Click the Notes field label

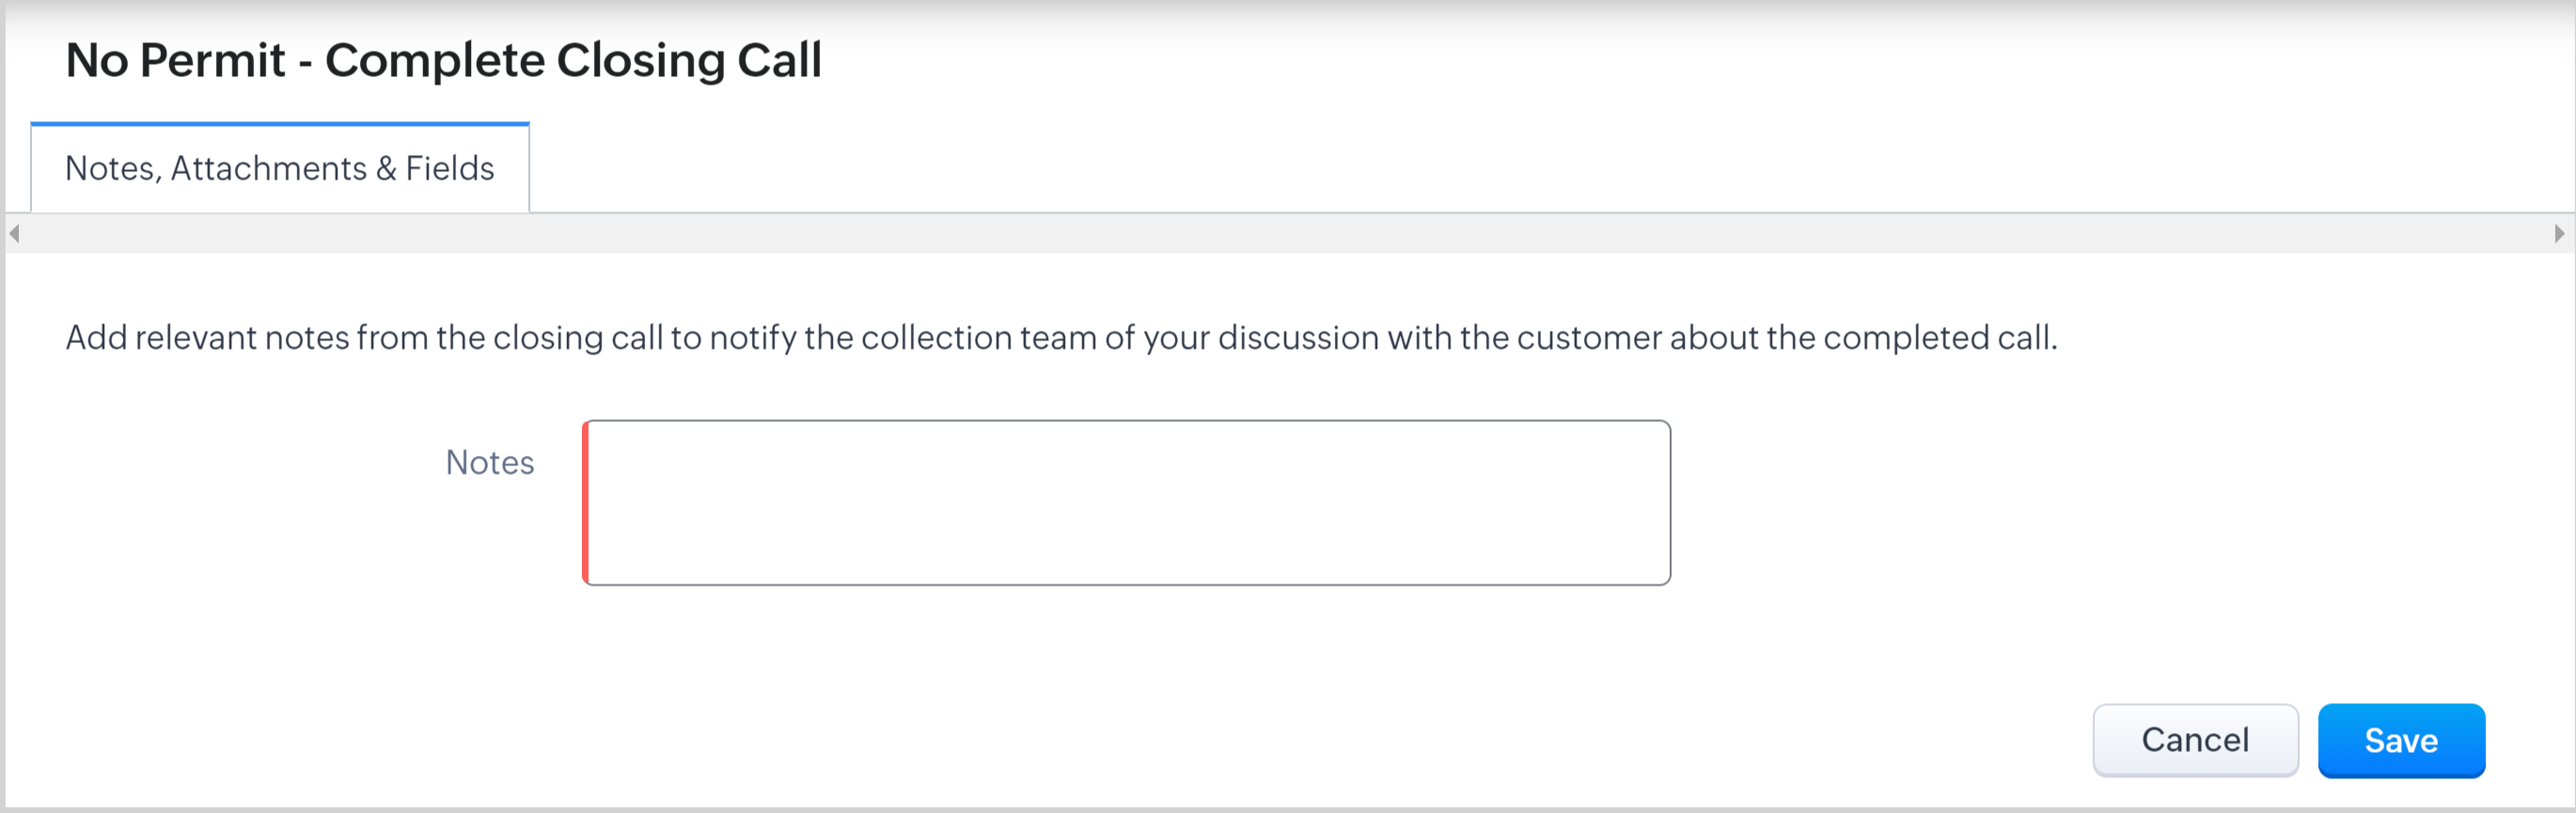coord(489,463)
